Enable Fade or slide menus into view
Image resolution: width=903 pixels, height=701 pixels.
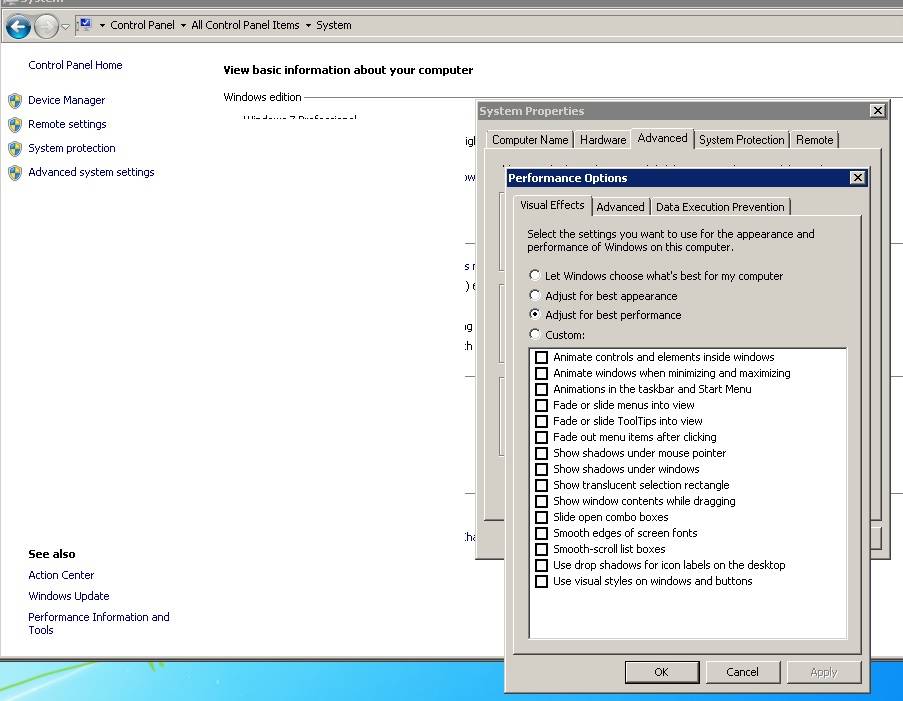point(541,405)
